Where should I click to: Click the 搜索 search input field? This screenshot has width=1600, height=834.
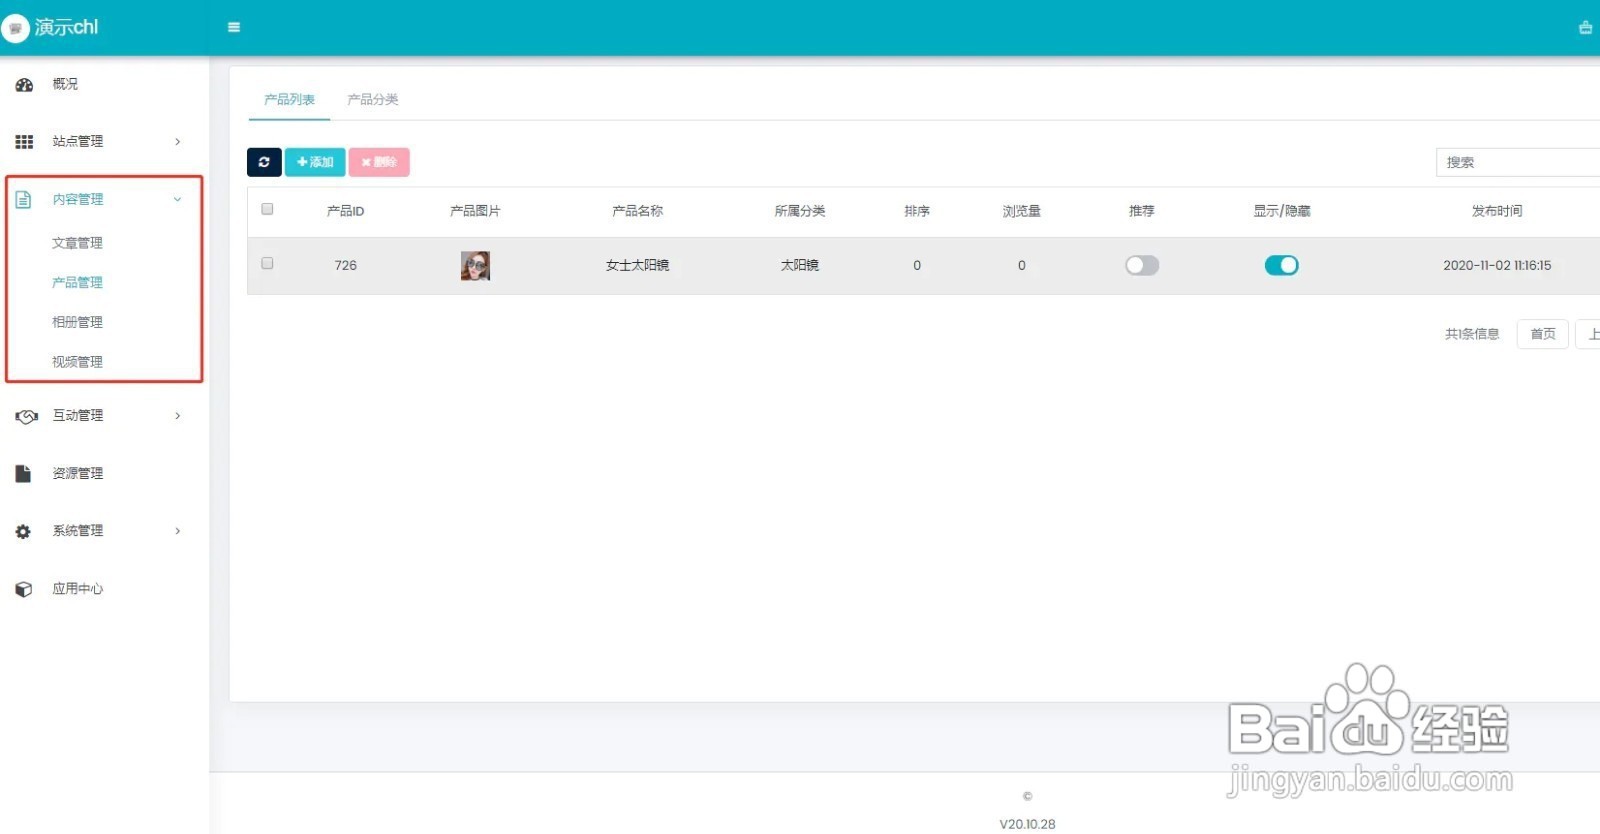point(1518,162)
